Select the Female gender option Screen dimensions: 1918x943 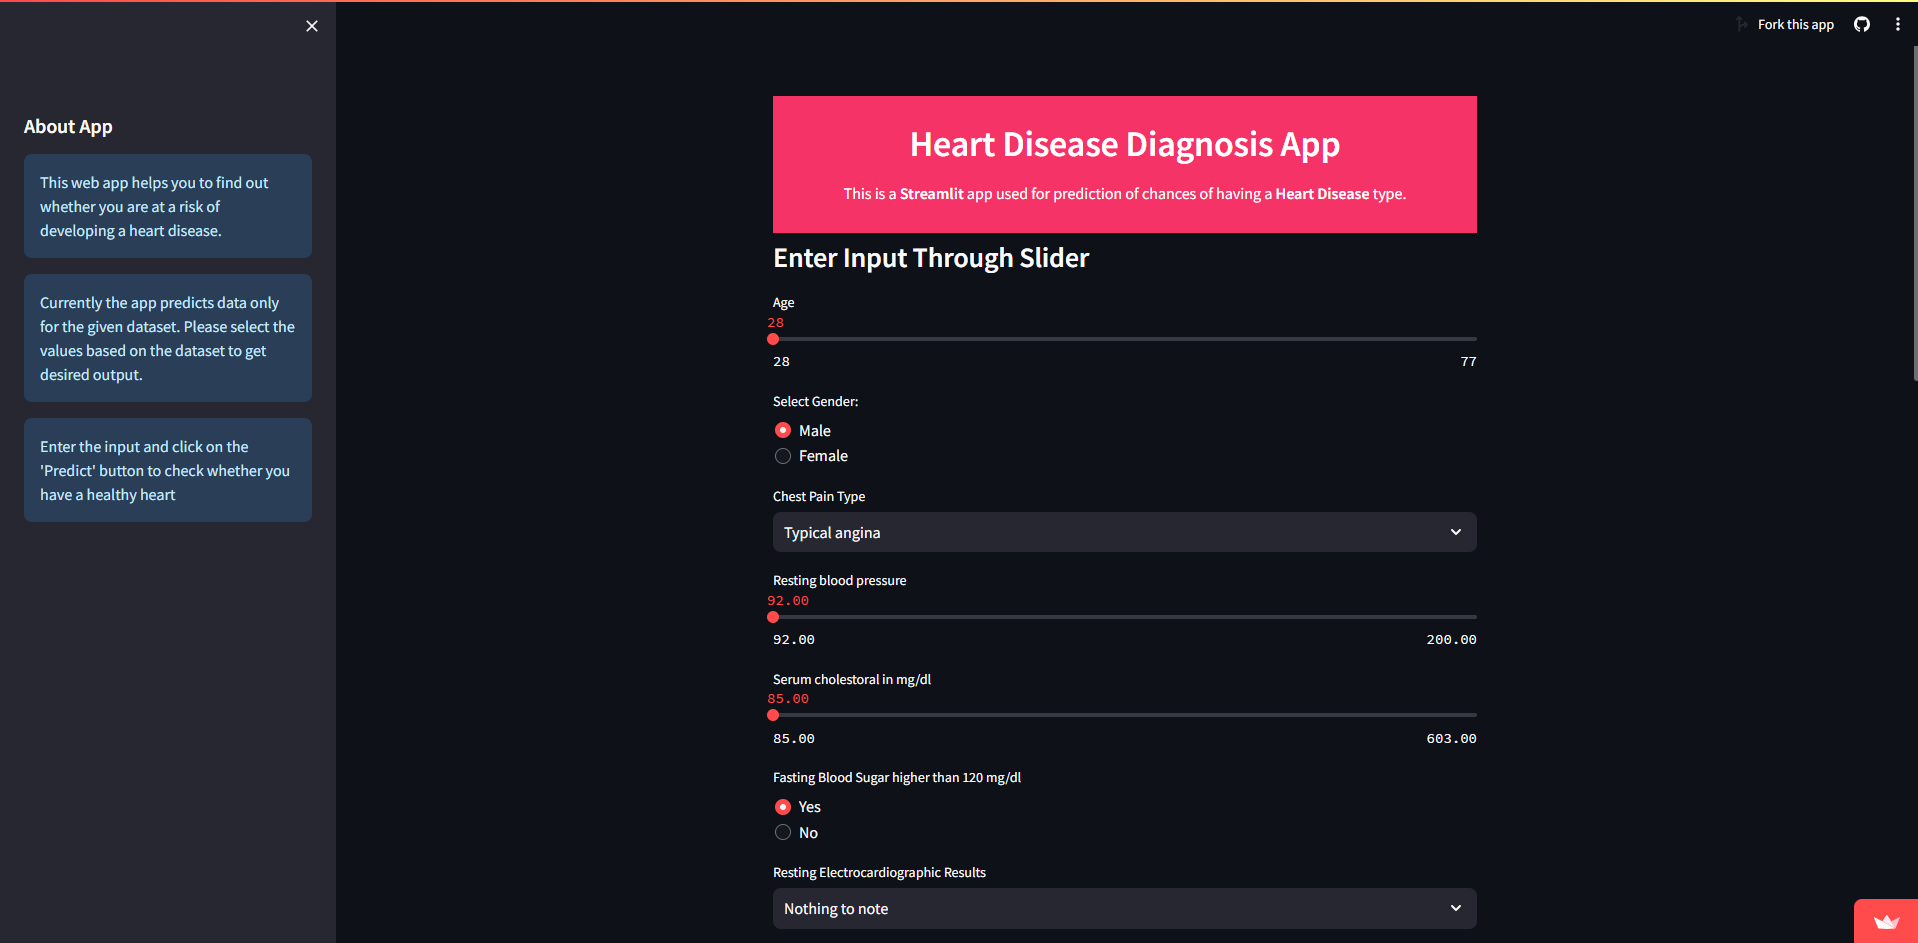[x=783, y=456]
